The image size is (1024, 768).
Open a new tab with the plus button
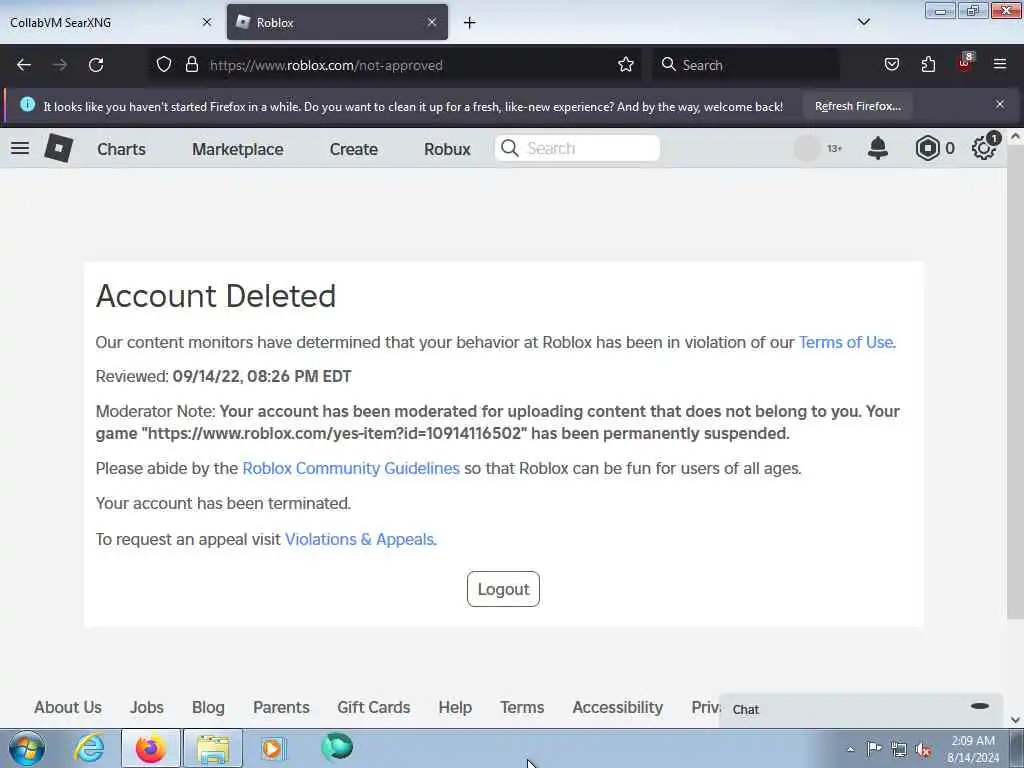click(470, 23)
